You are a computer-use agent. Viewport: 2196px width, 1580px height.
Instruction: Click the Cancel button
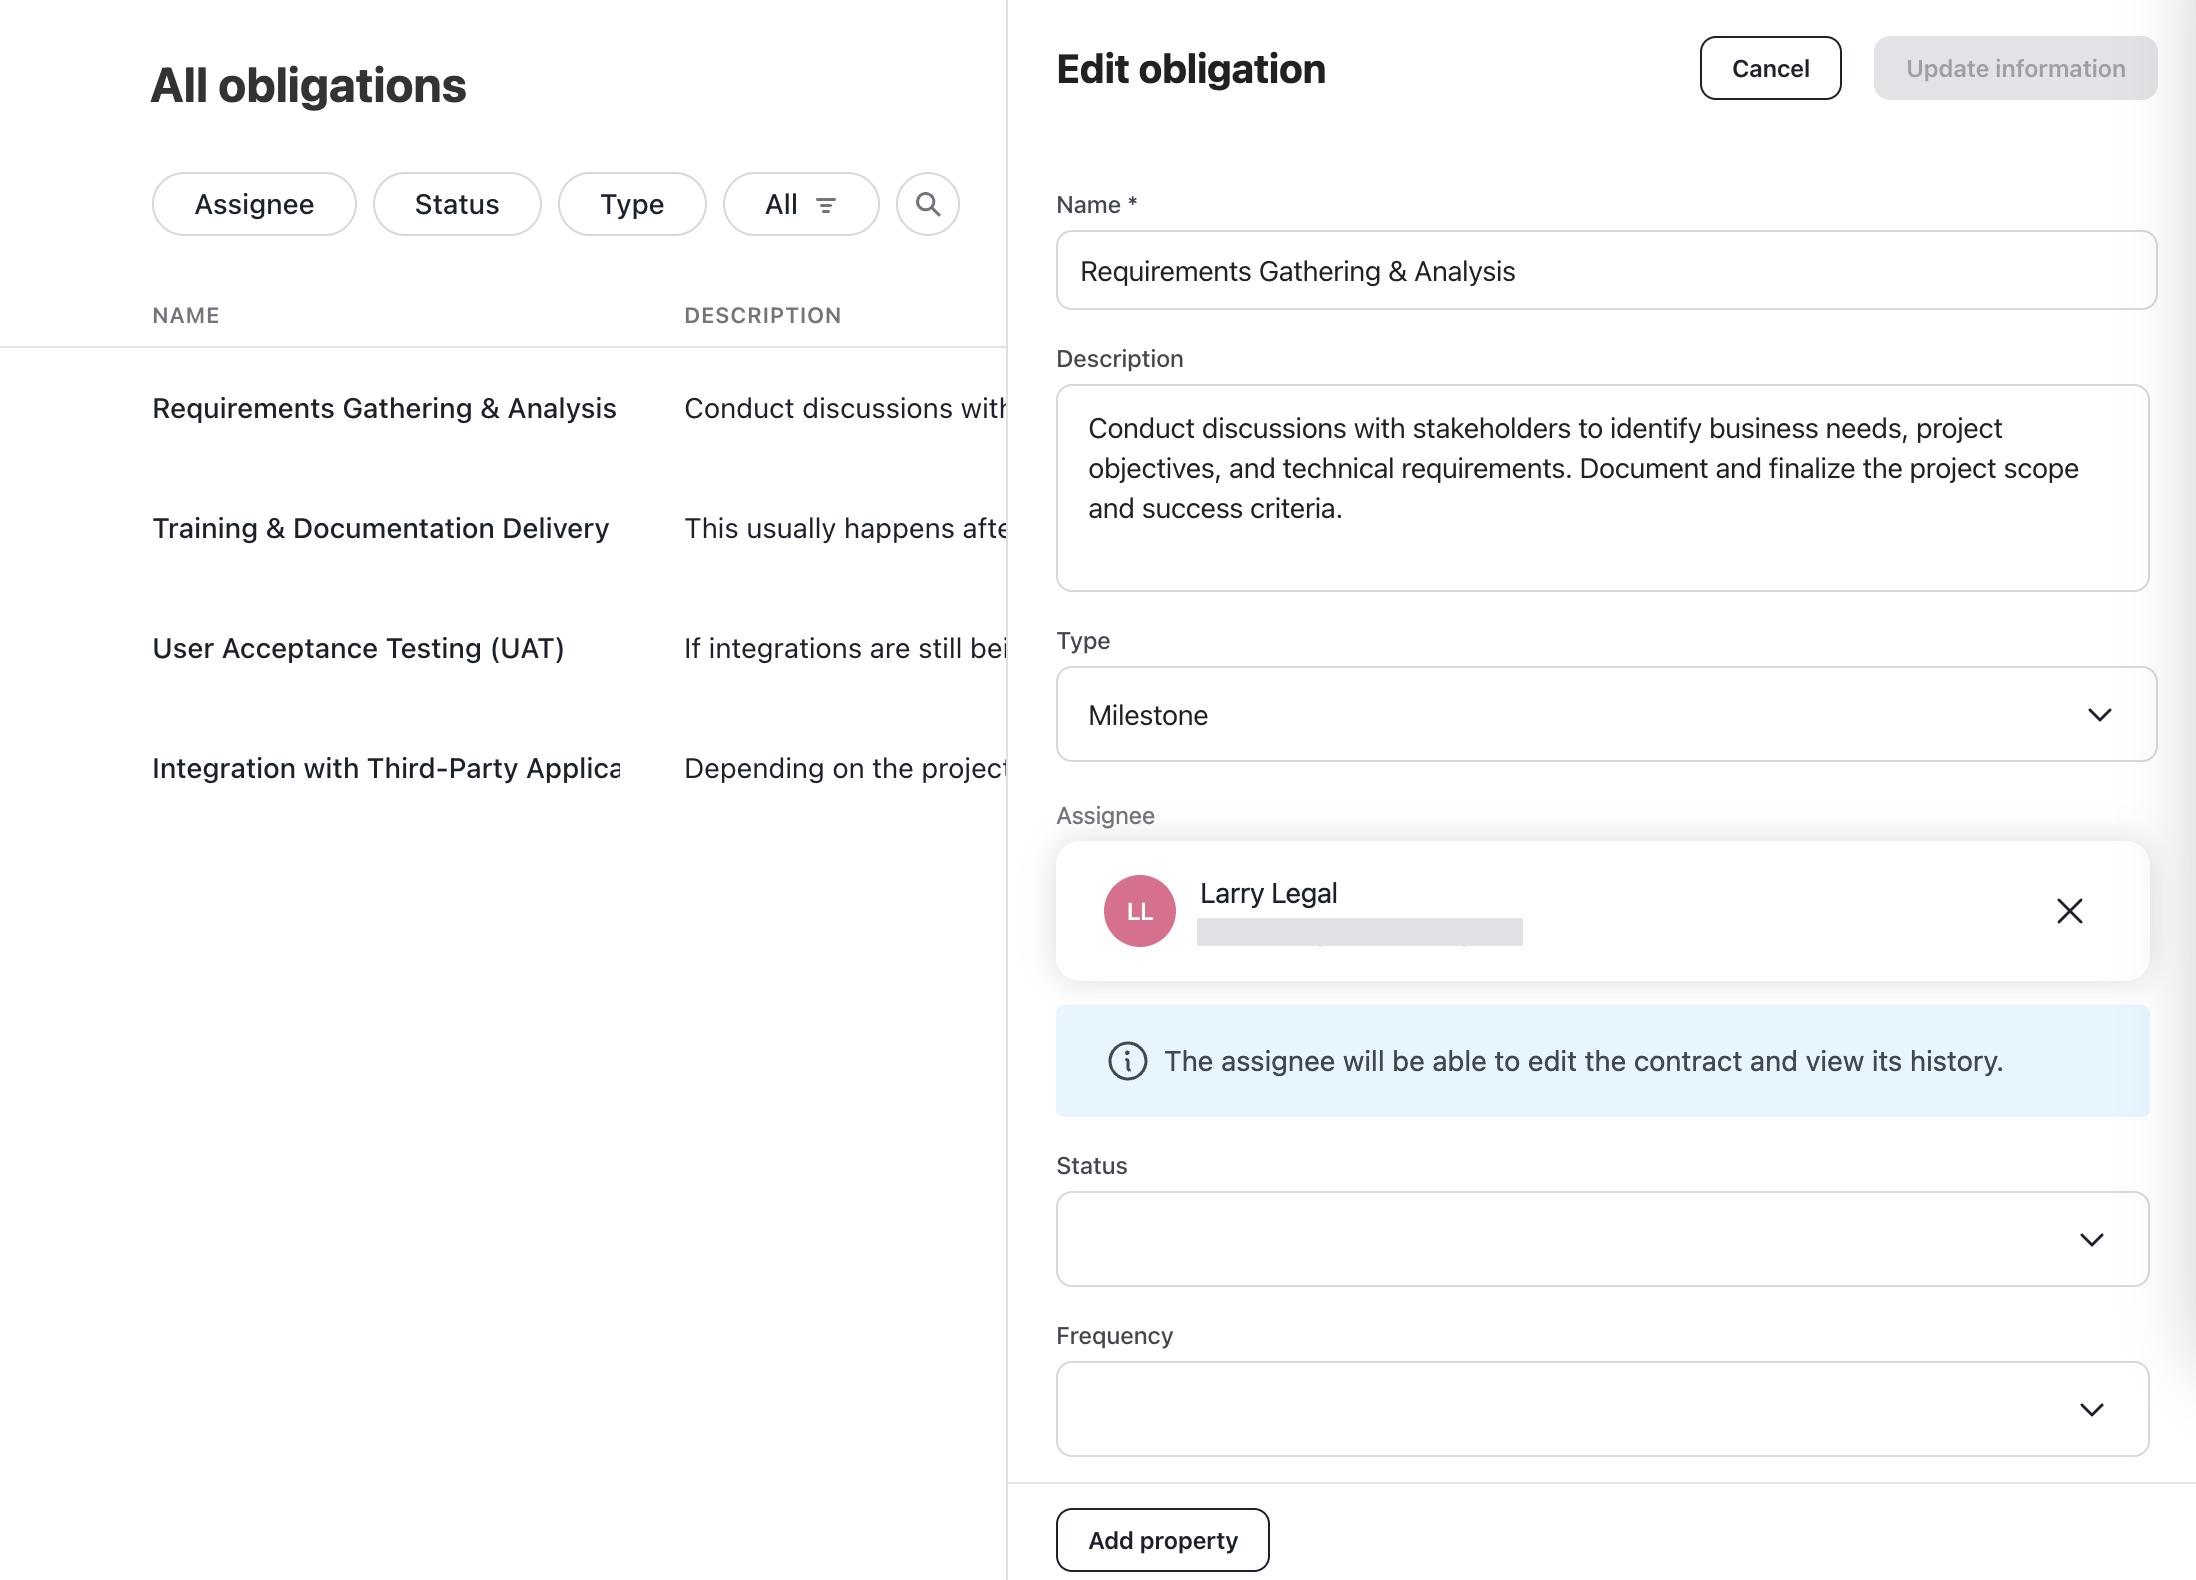[x=1770, y=68]
